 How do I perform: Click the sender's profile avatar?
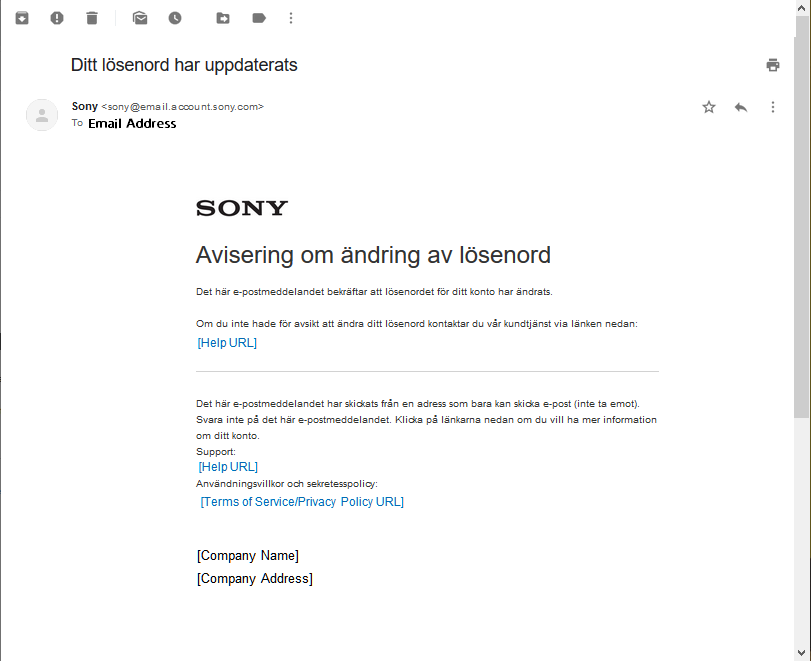click(x=42, y=115)
